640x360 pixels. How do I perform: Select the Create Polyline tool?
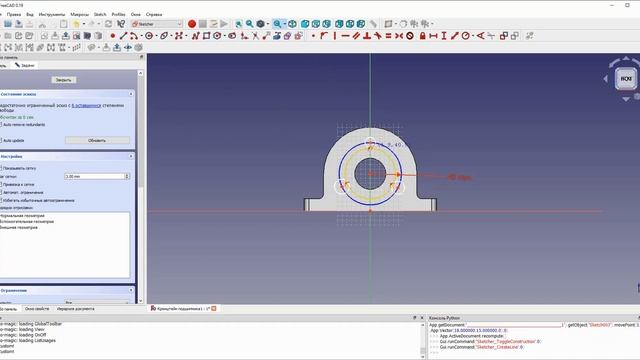196,36
